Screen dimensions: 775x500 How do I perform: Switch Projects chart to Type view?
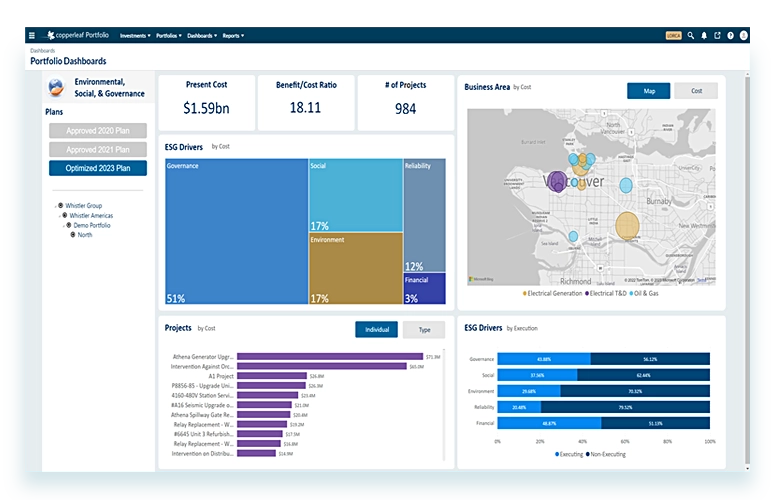(424, 329)
